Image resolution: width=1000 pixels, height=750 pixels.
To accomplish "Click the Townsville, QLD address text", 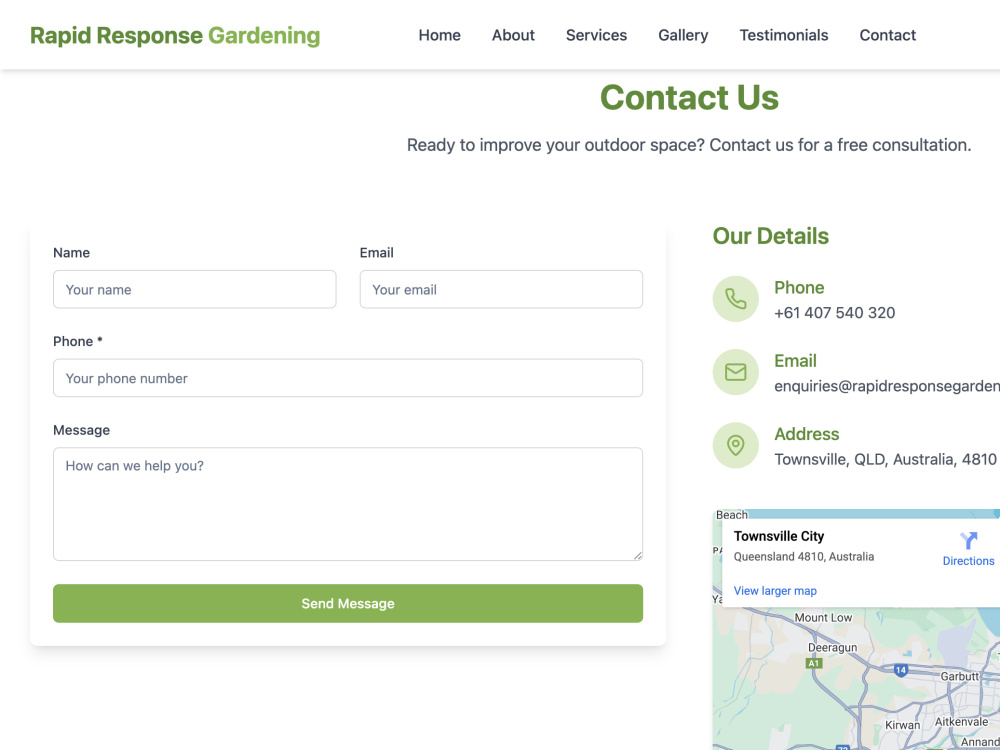I will (885, 459).
